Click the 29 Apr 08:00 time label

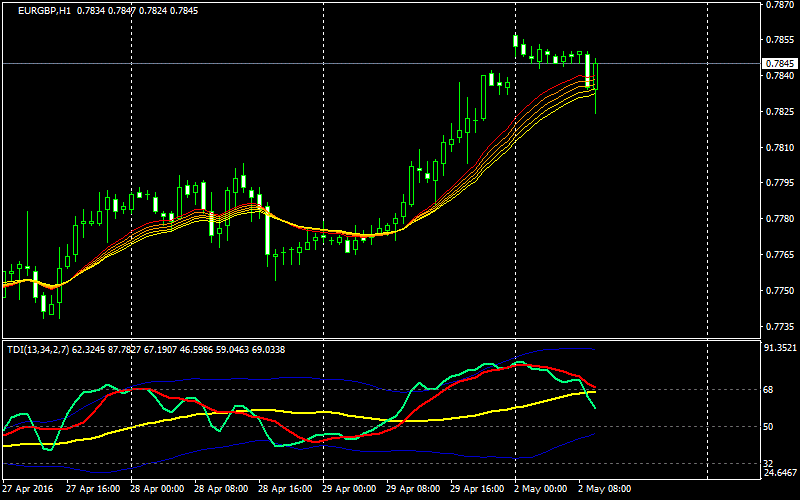coord(413,489)
